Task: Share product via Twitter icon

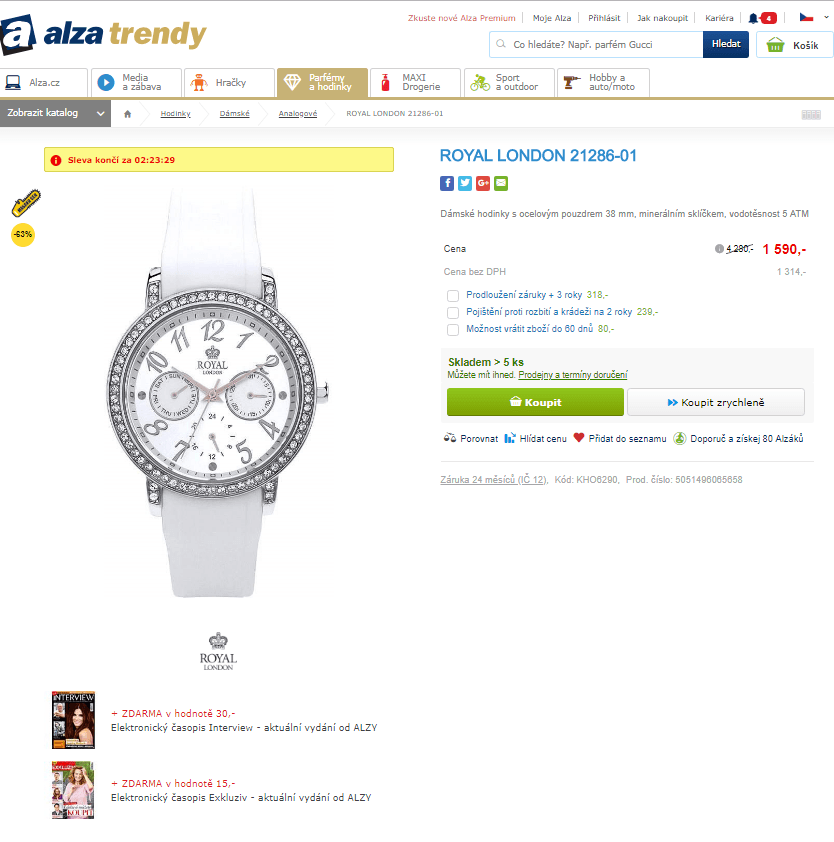Action: 465,183
